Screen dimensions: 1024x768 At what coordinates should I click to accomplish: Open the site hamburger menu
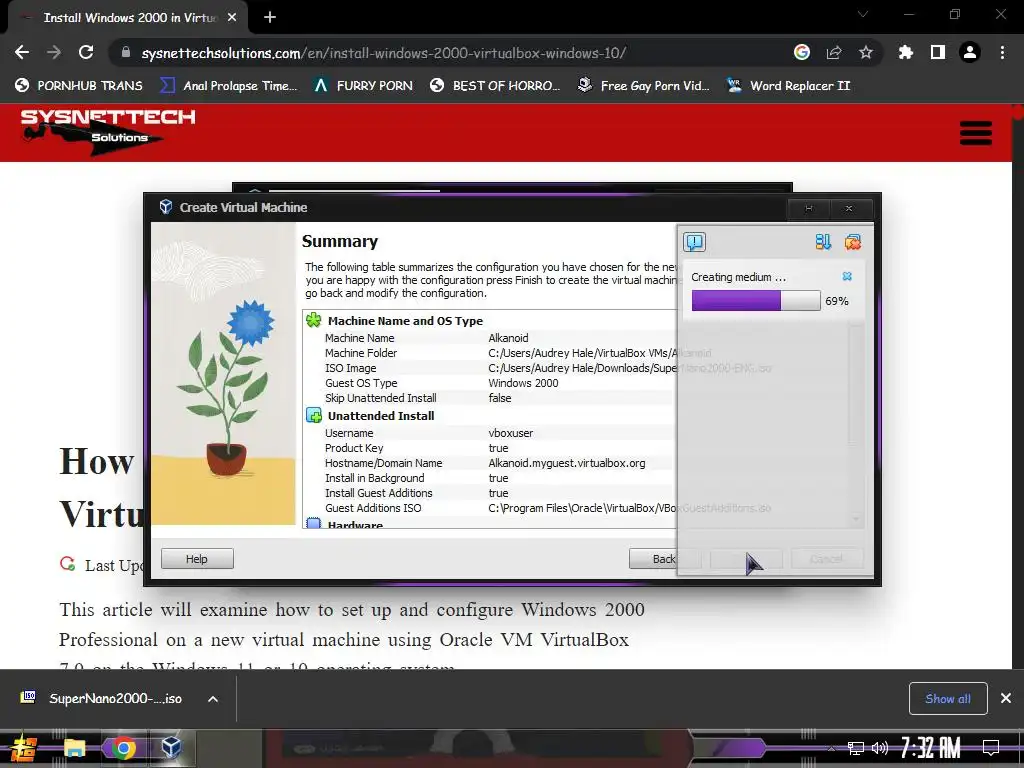[x=976, y=133]
